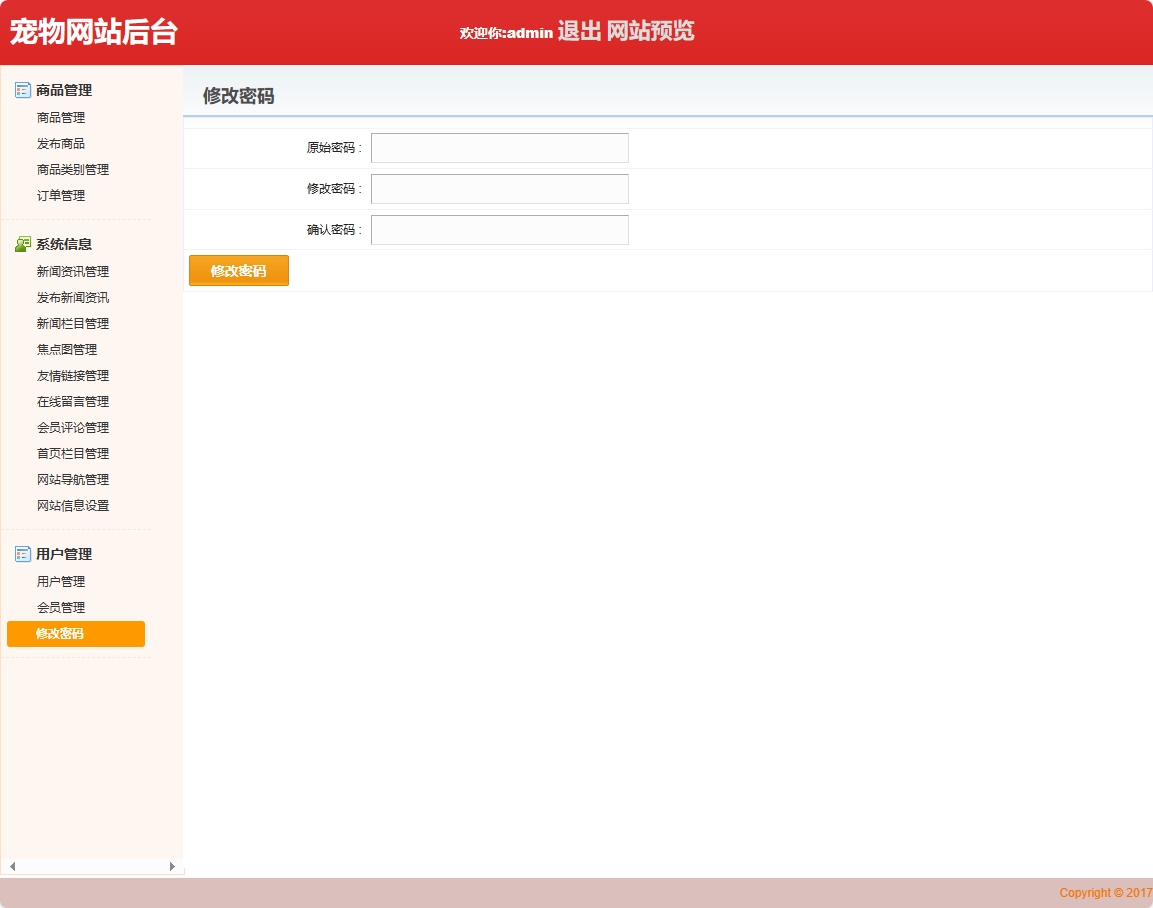Click the 网站预览 link in header
1153x908 pixels.
[x=651, y=31]
